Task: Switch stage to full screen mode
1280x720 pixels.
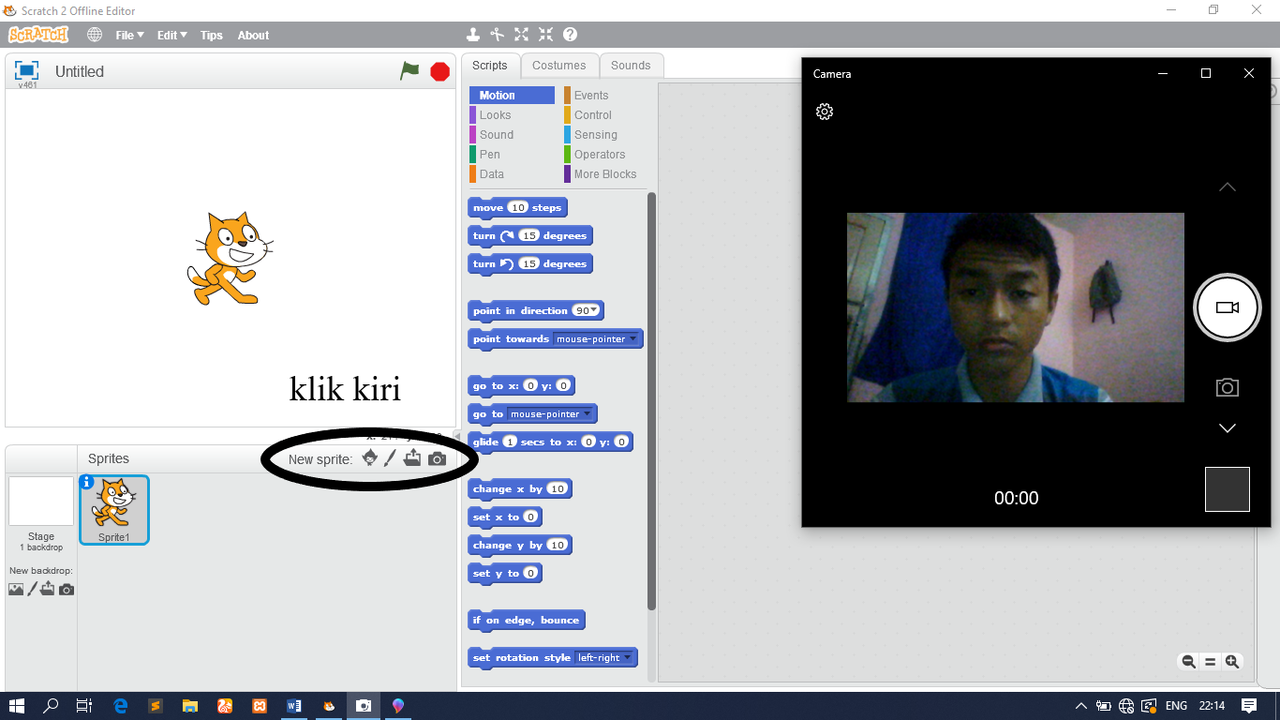Action: click(27, 70)
